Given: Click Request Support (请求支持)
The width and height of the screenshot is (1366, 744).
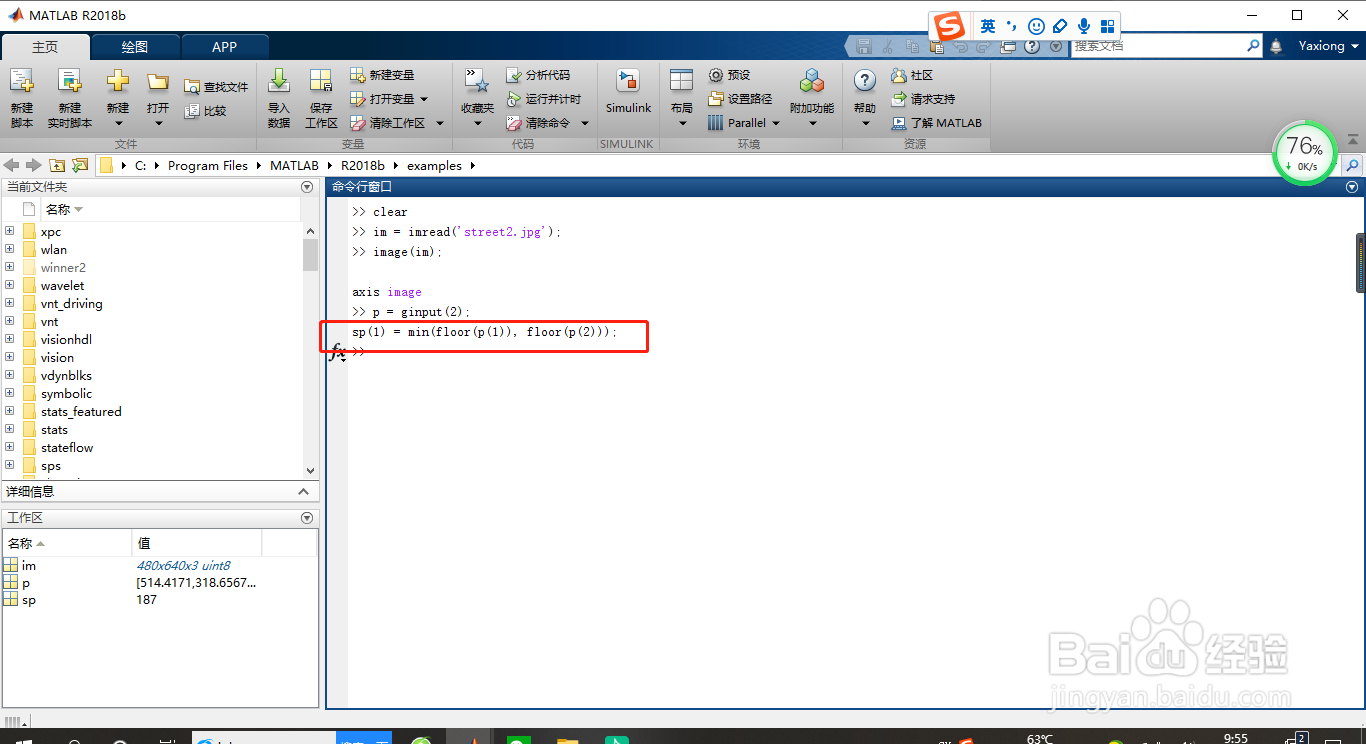Looking at the screenshot, I should point(922,99).
